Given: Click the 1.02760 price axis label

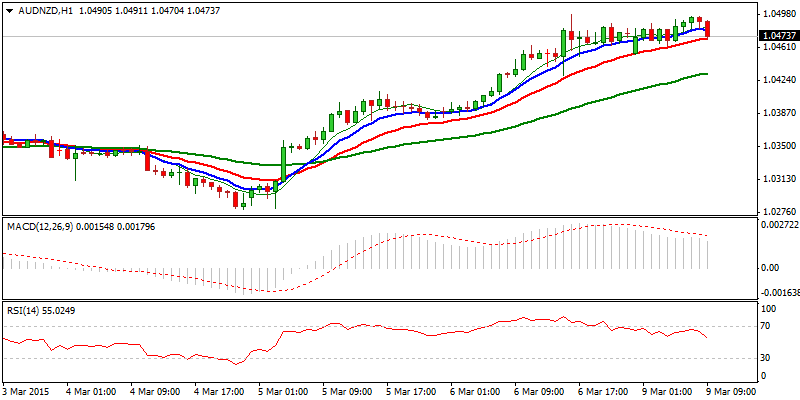Looking at the screenshot, I should (776, 212).
